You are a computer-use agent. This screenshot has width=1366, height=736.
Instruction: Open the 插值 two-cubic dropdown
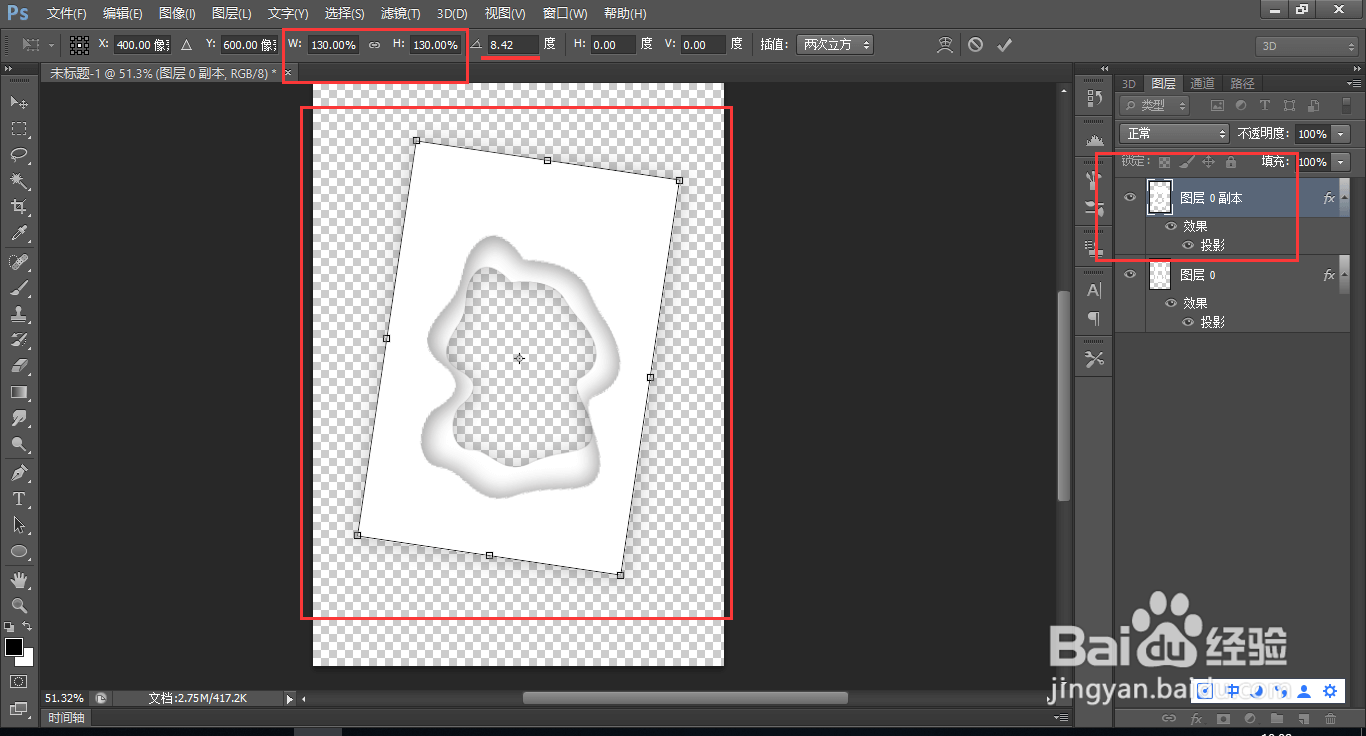click(x=836, y=45)
